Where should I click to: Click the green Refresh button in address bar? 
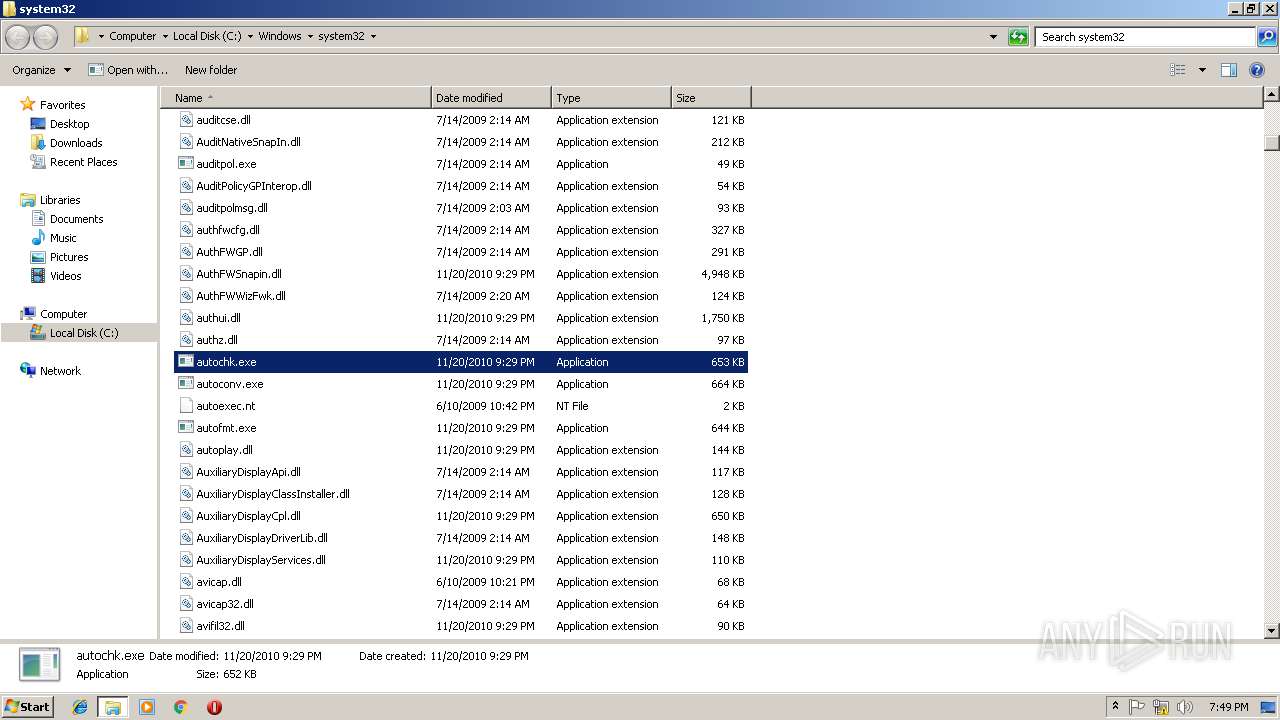point(1018,37)
